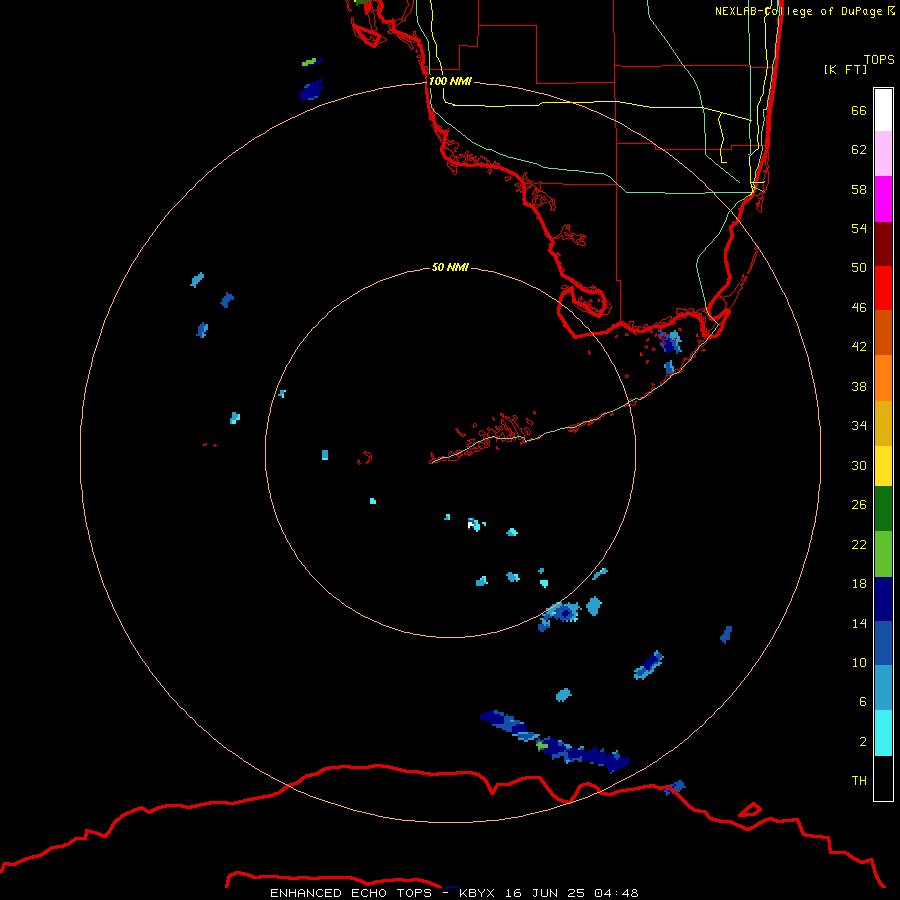Click the '14' legend value
The height and width of the screenshot is (900, 900).
(x=859, y=623)
